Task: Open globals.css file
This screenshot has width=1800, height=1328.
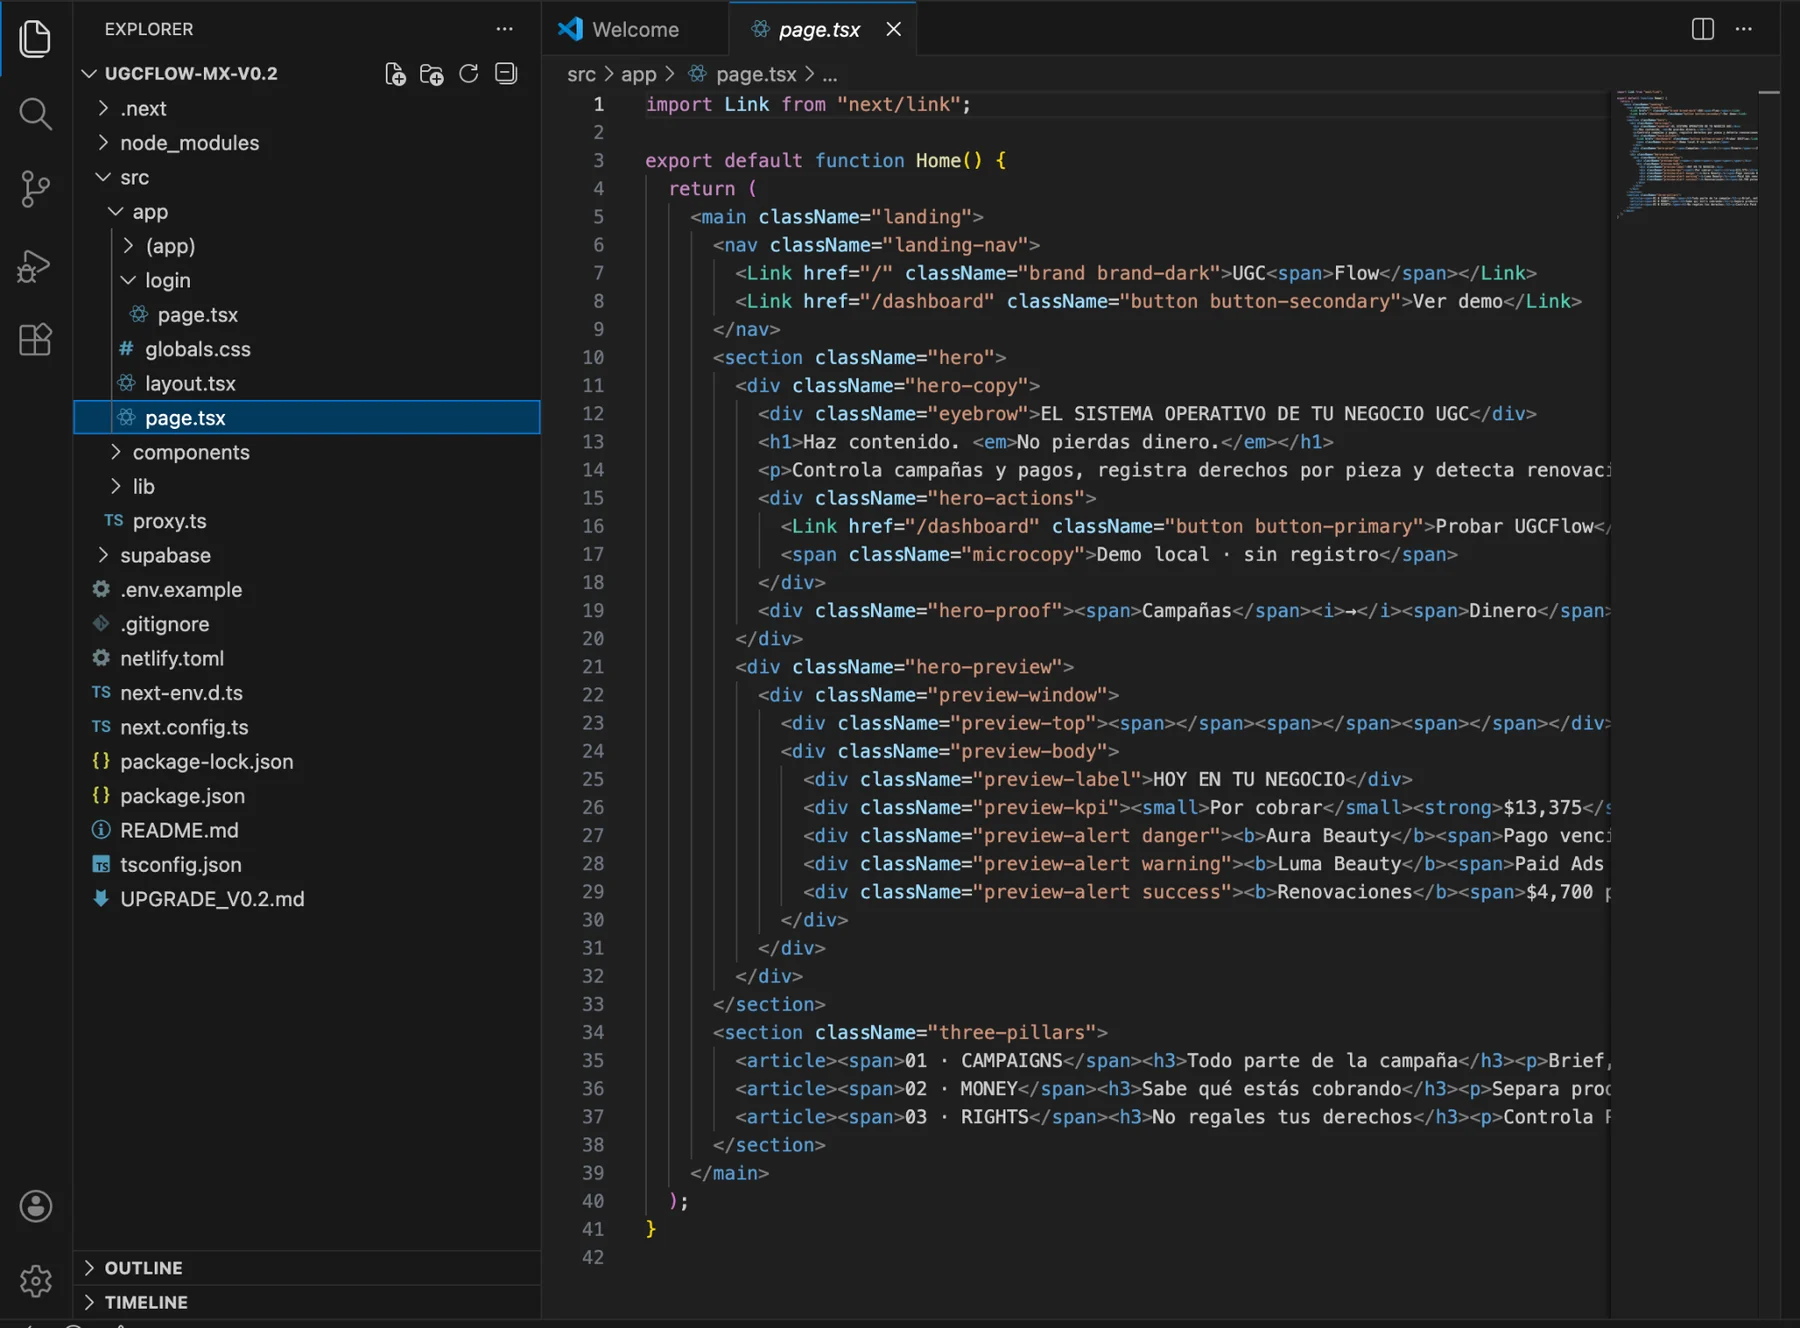Action: (307, 349)
